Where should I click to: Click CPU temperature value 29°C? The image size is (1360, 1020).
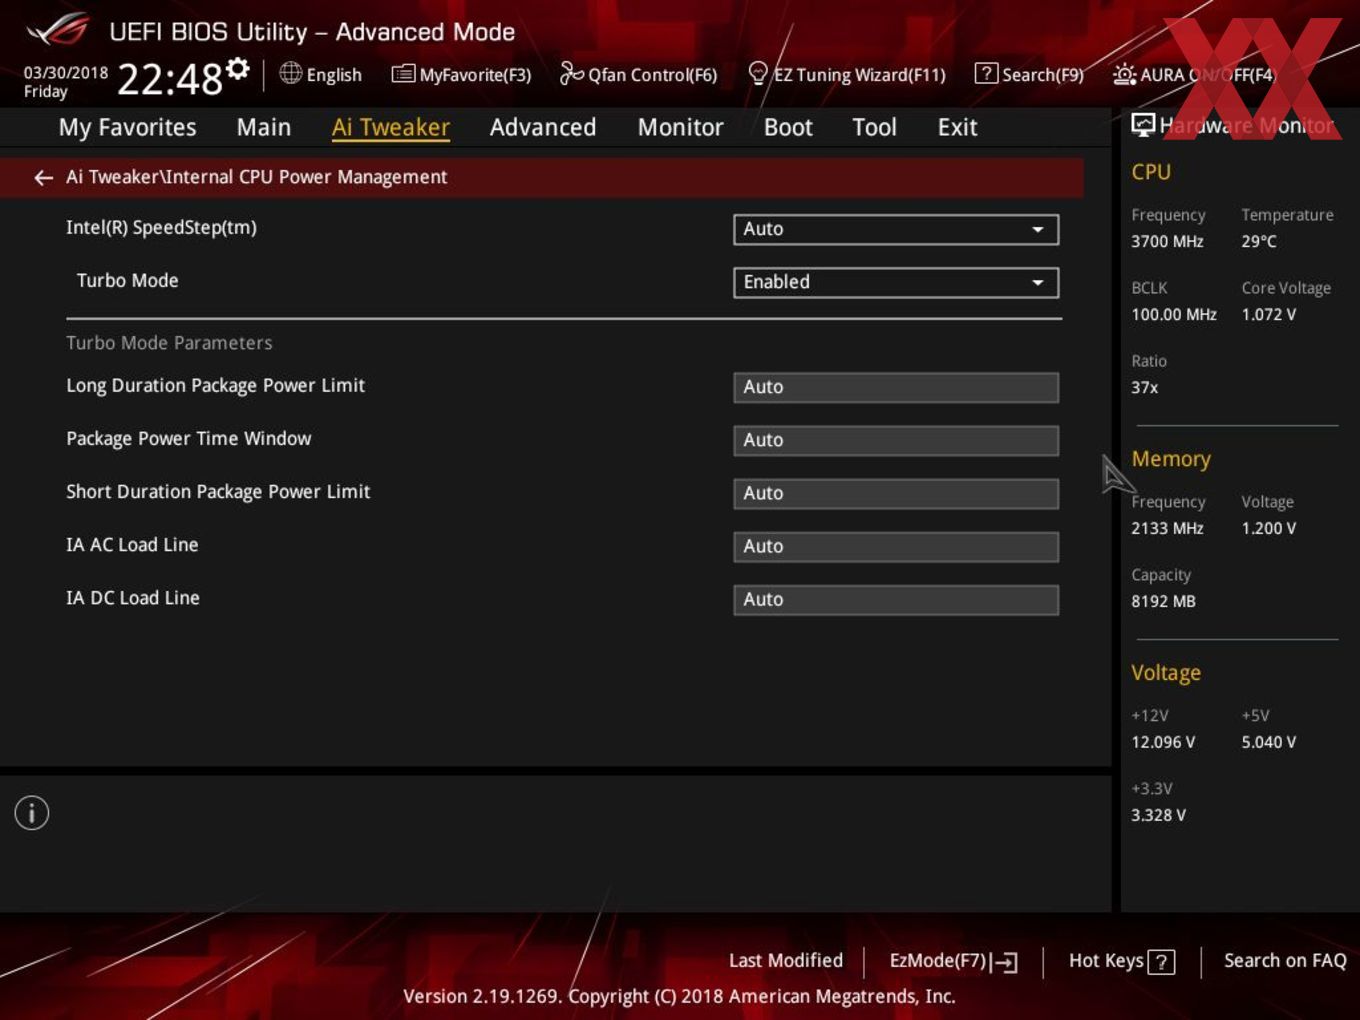[x=1259, y=241]
